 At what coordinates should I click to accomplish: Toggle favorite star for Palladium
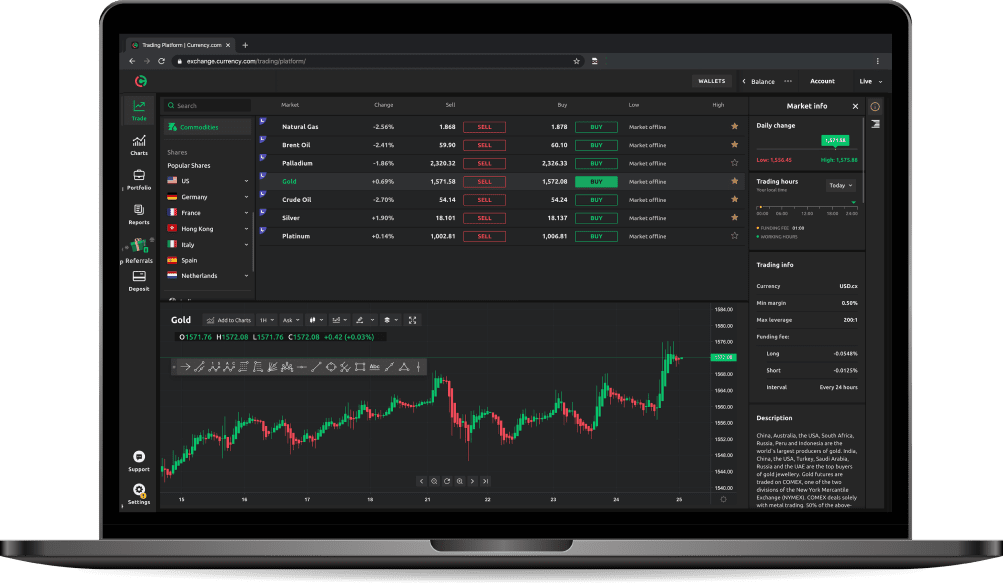coord(735,163)
